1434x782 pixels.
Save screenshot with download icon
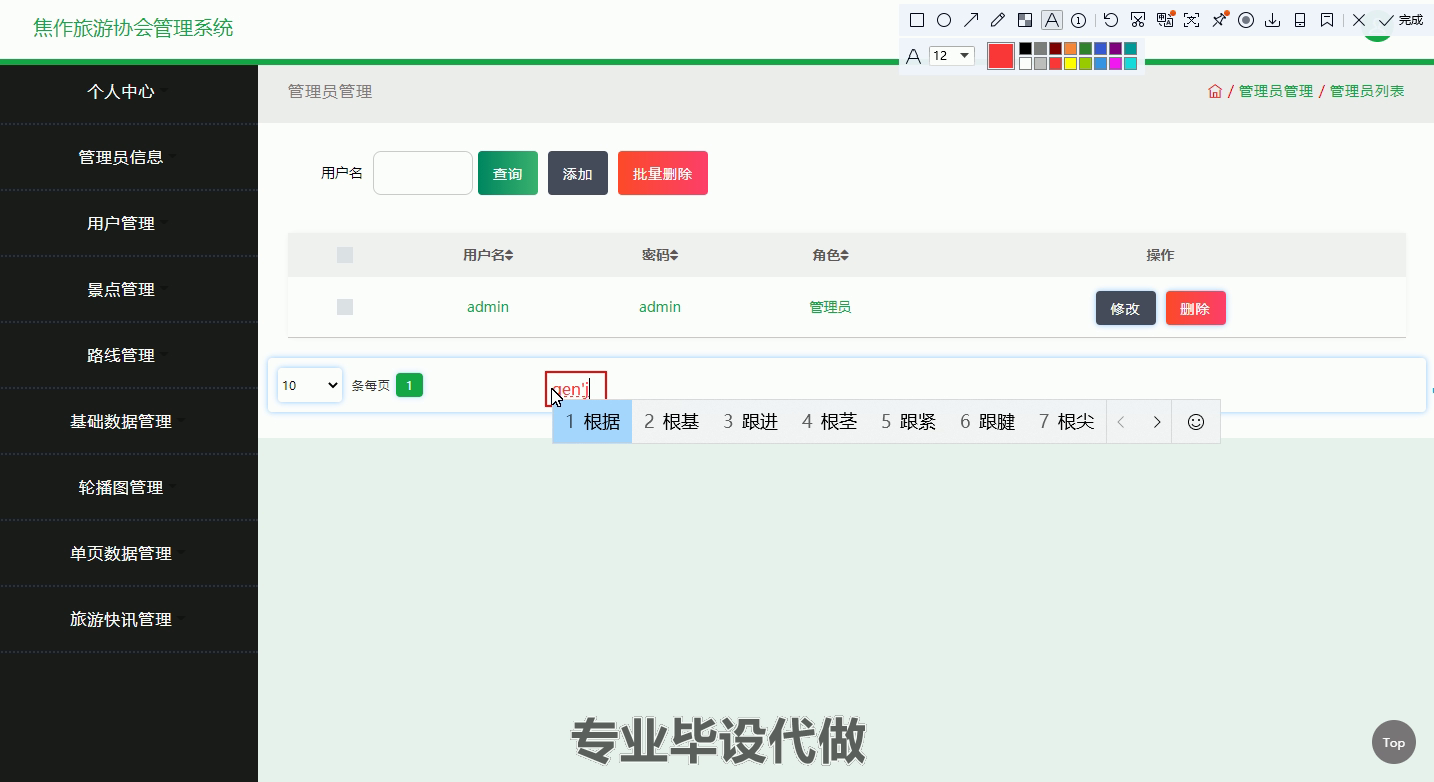[1273, 20]
